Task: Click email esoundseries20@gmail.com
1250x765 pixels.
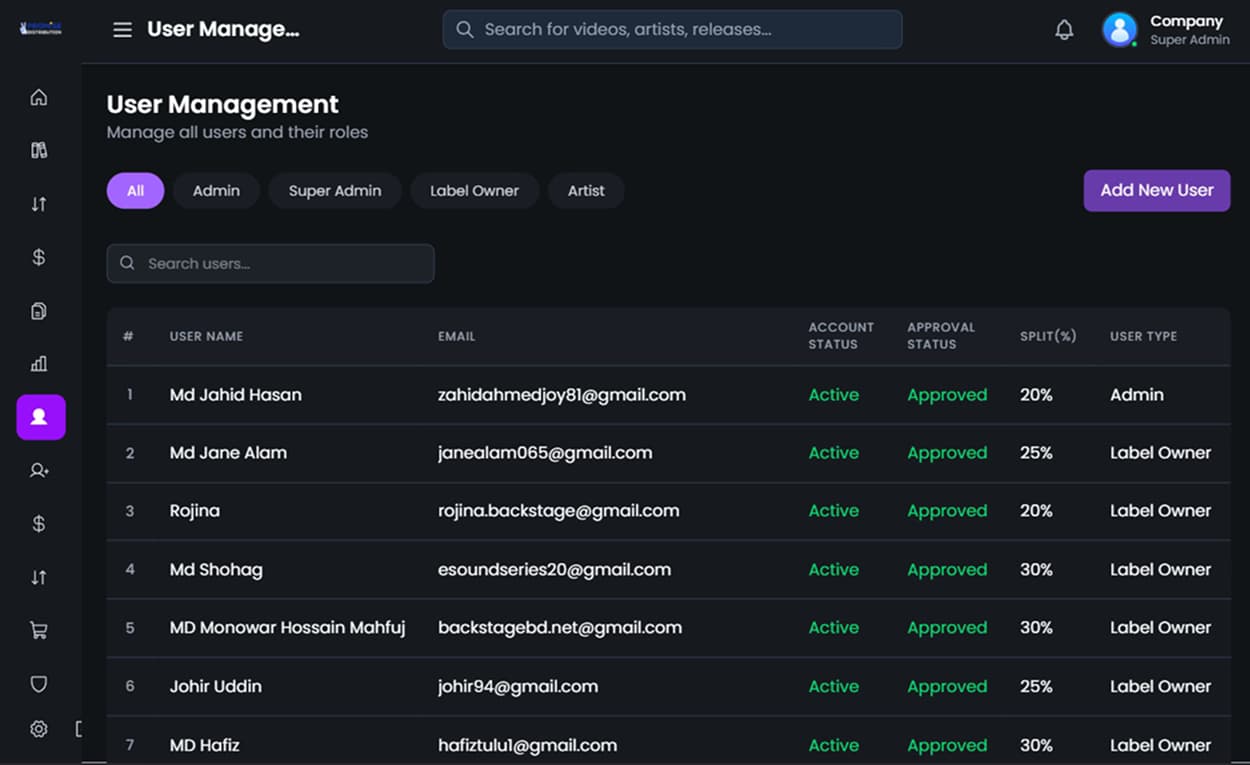Action: (554, 570)
